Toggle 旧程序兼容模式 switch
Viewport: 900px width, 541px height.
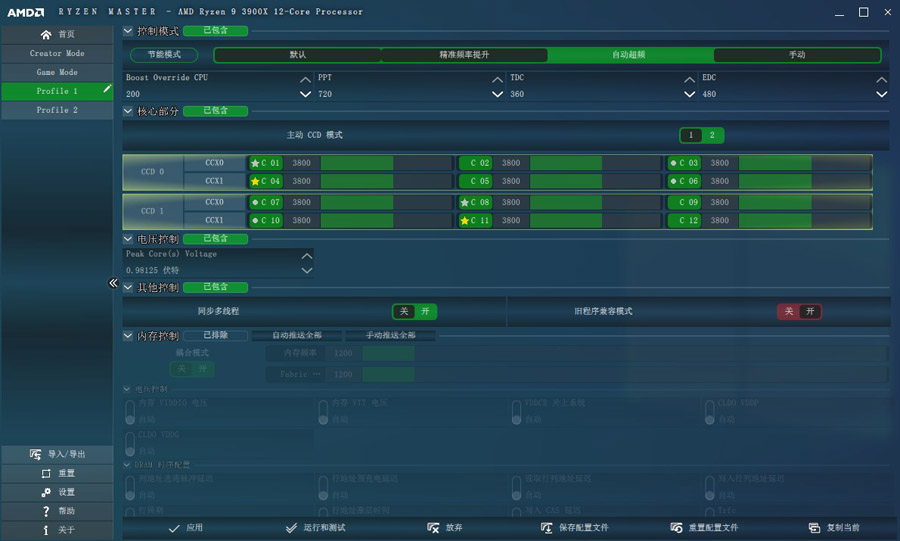pos(799,311)
